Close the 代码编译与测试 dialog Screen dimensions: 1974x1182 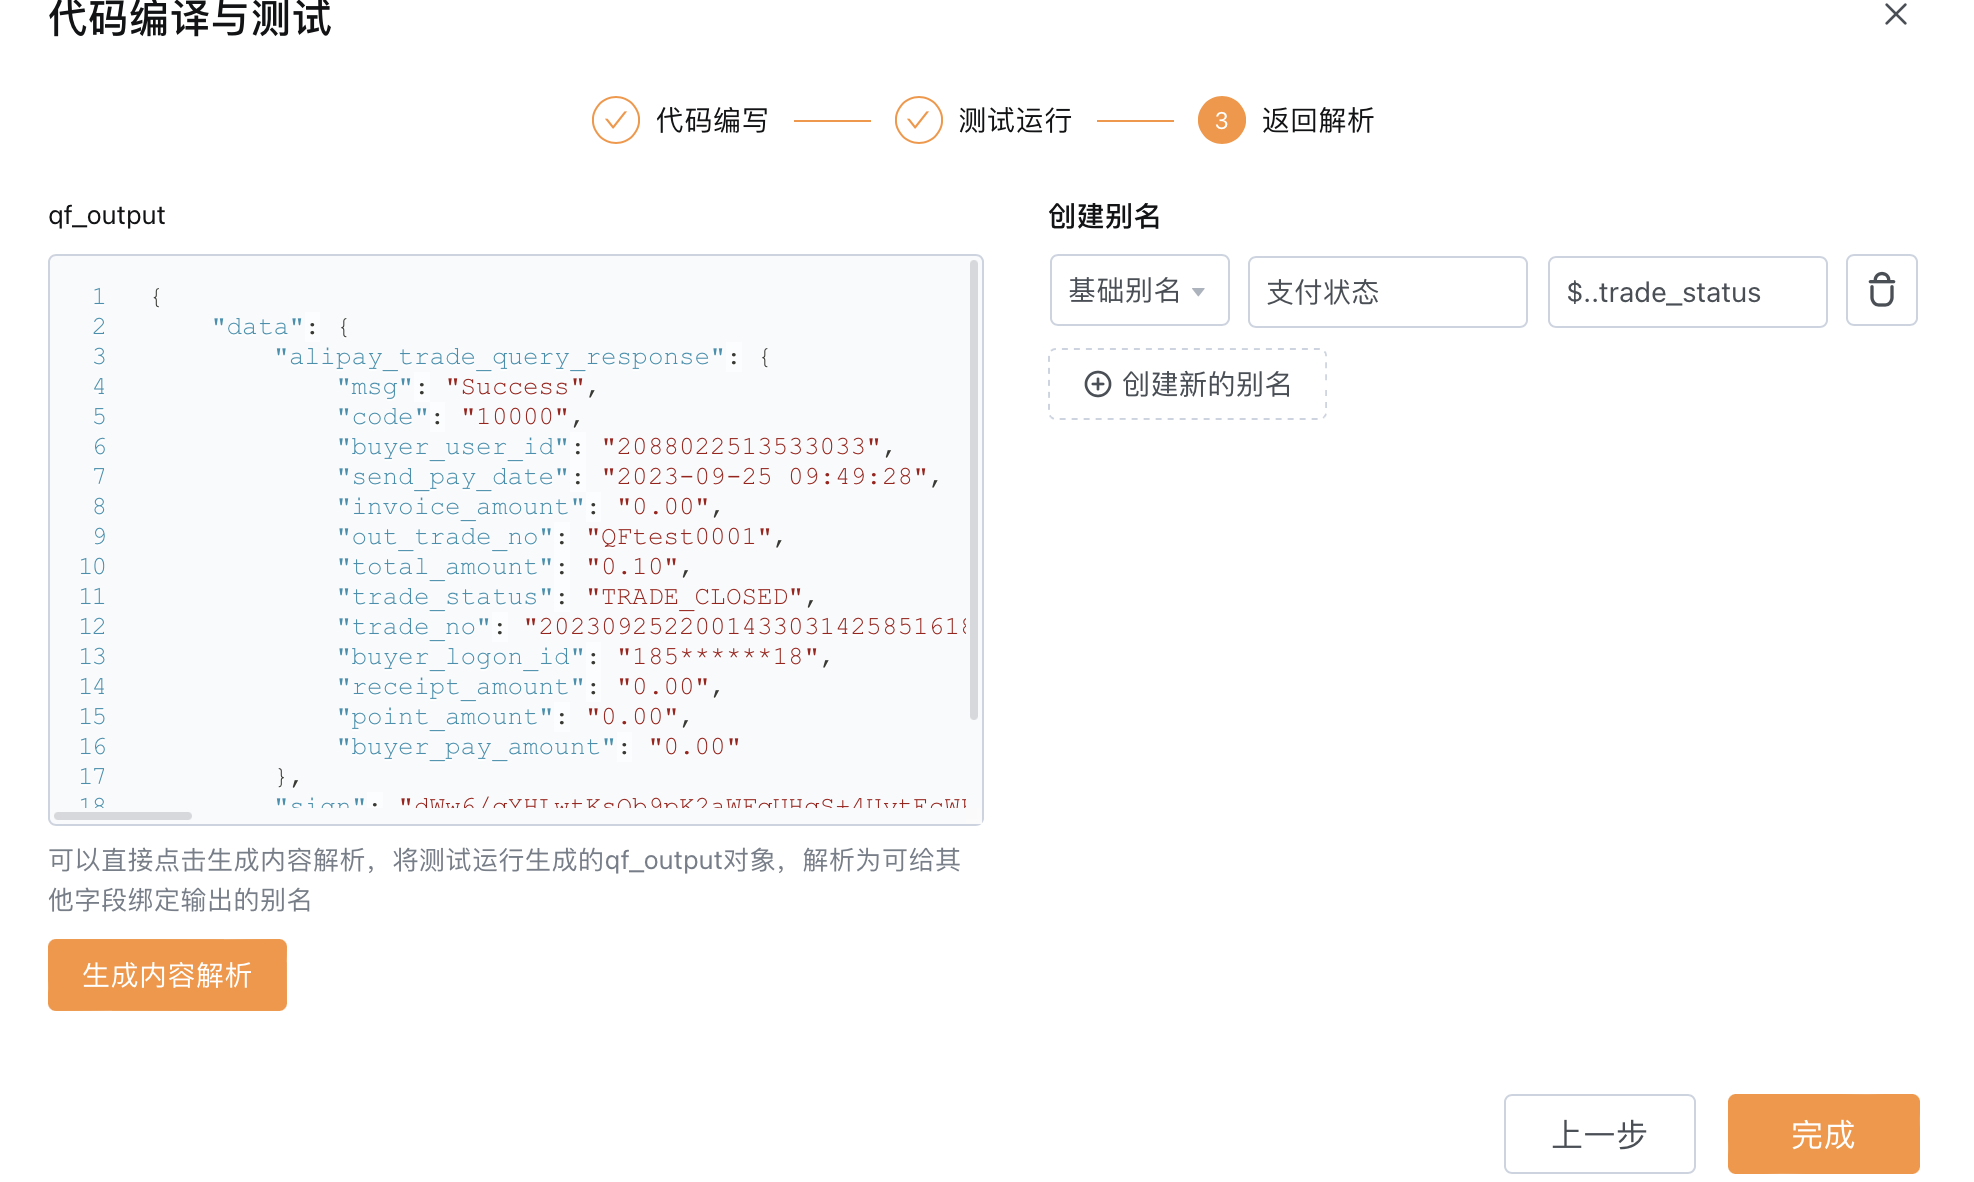tap(1895, 15)
